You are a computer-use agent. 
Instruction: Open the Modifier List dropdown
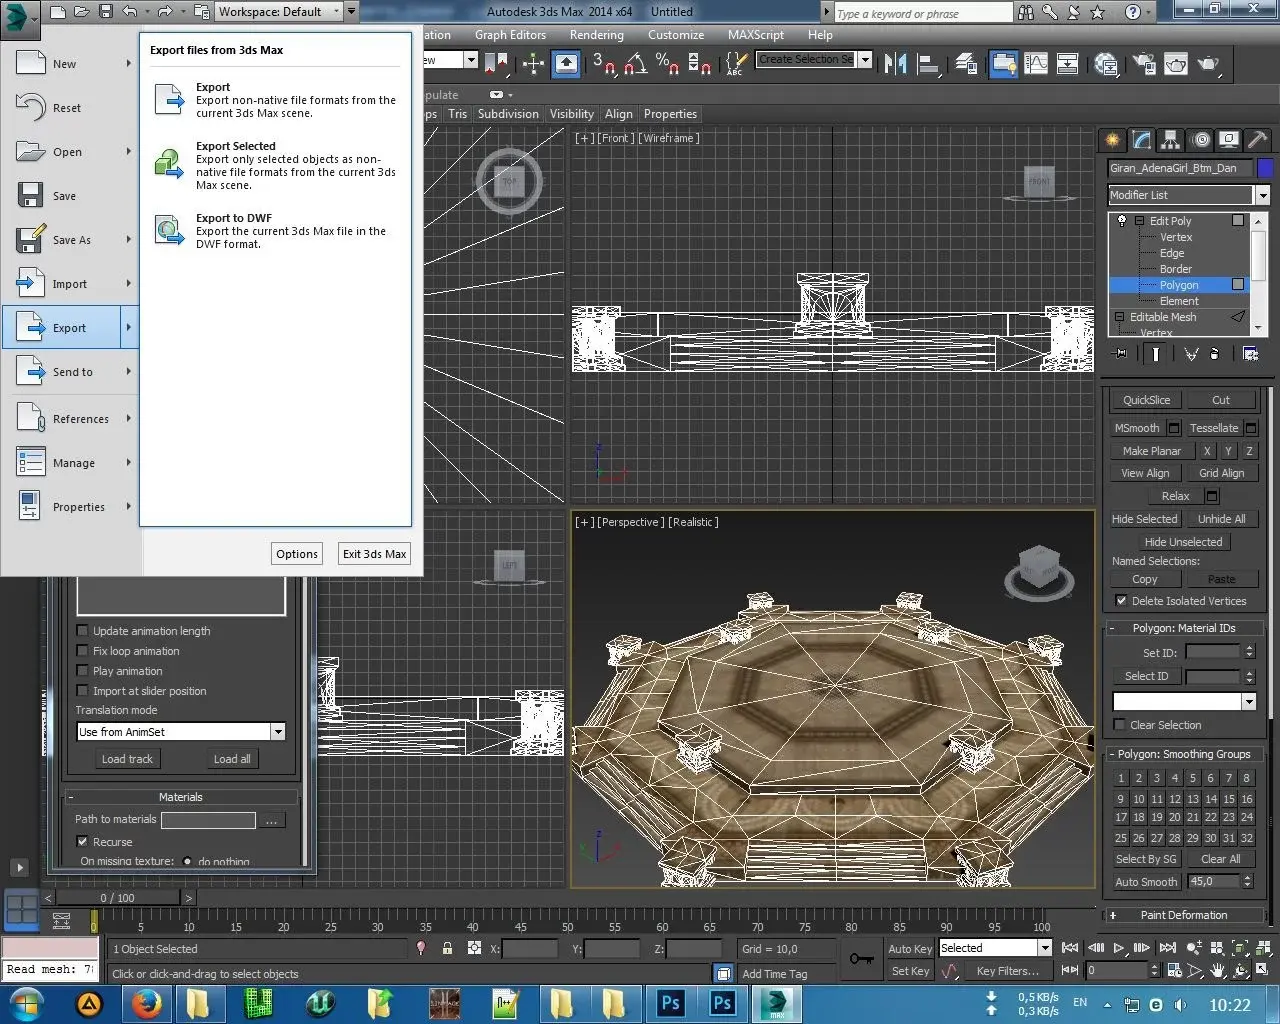[x=1263, y=195]
